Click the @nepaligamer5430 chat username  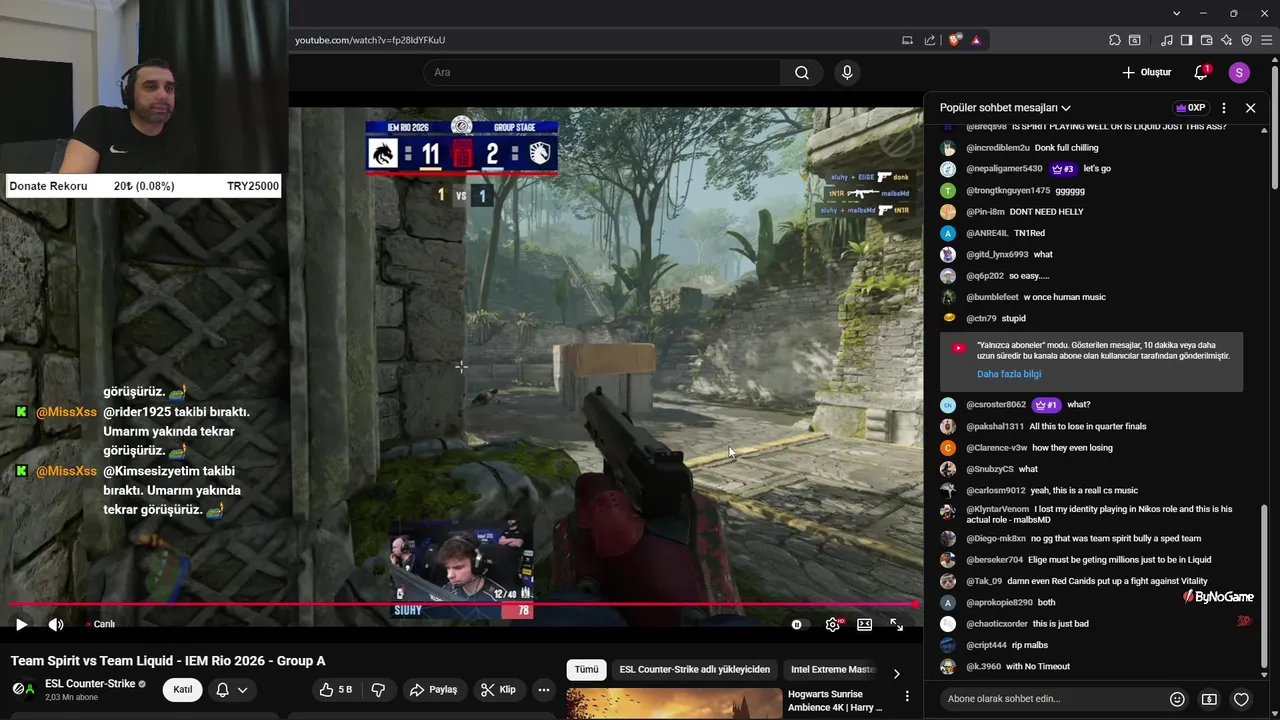click(x=1004, y=169)
